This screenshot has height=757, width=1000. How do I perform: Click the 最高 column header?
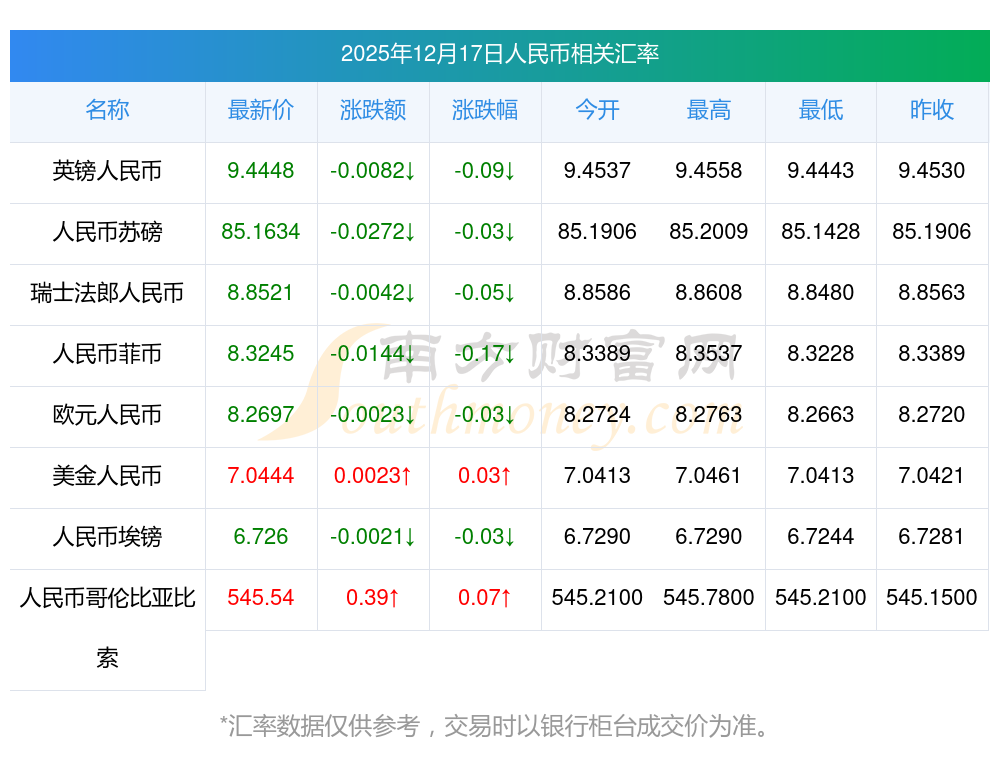[x=709, y=111]
